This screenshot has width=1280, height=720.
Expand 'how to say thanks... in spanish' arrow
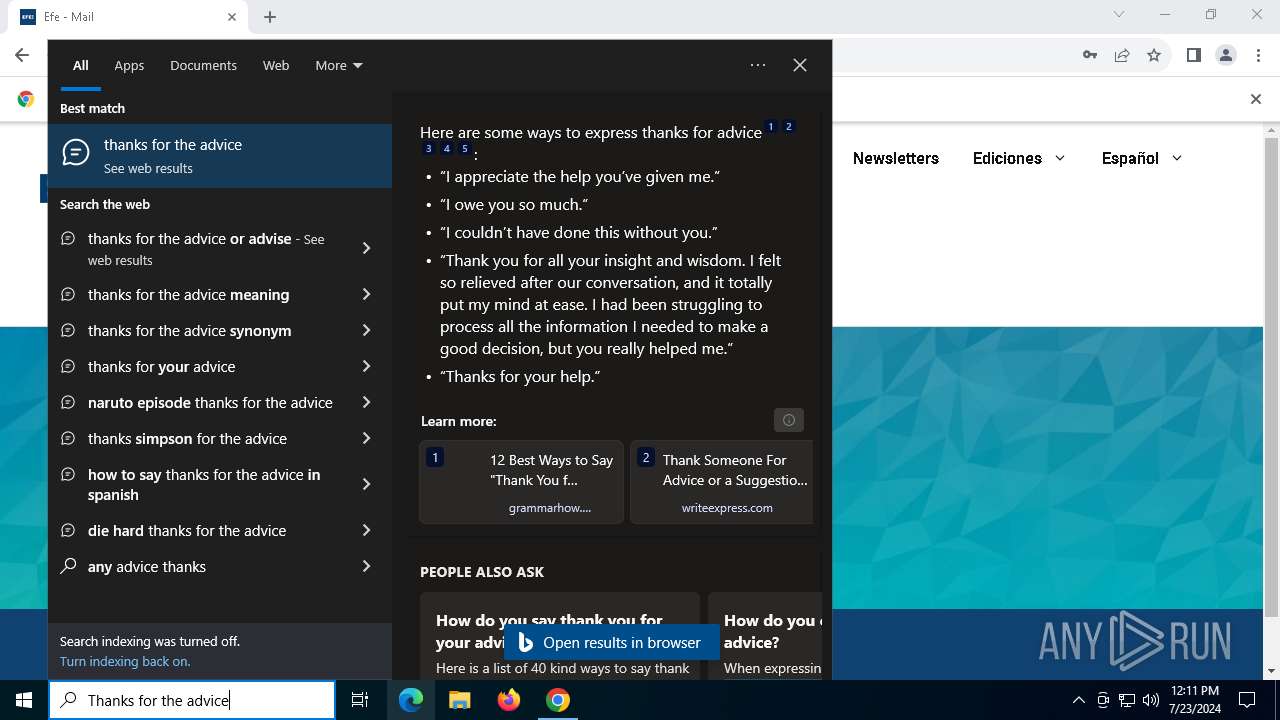click(x=366, y=484)
